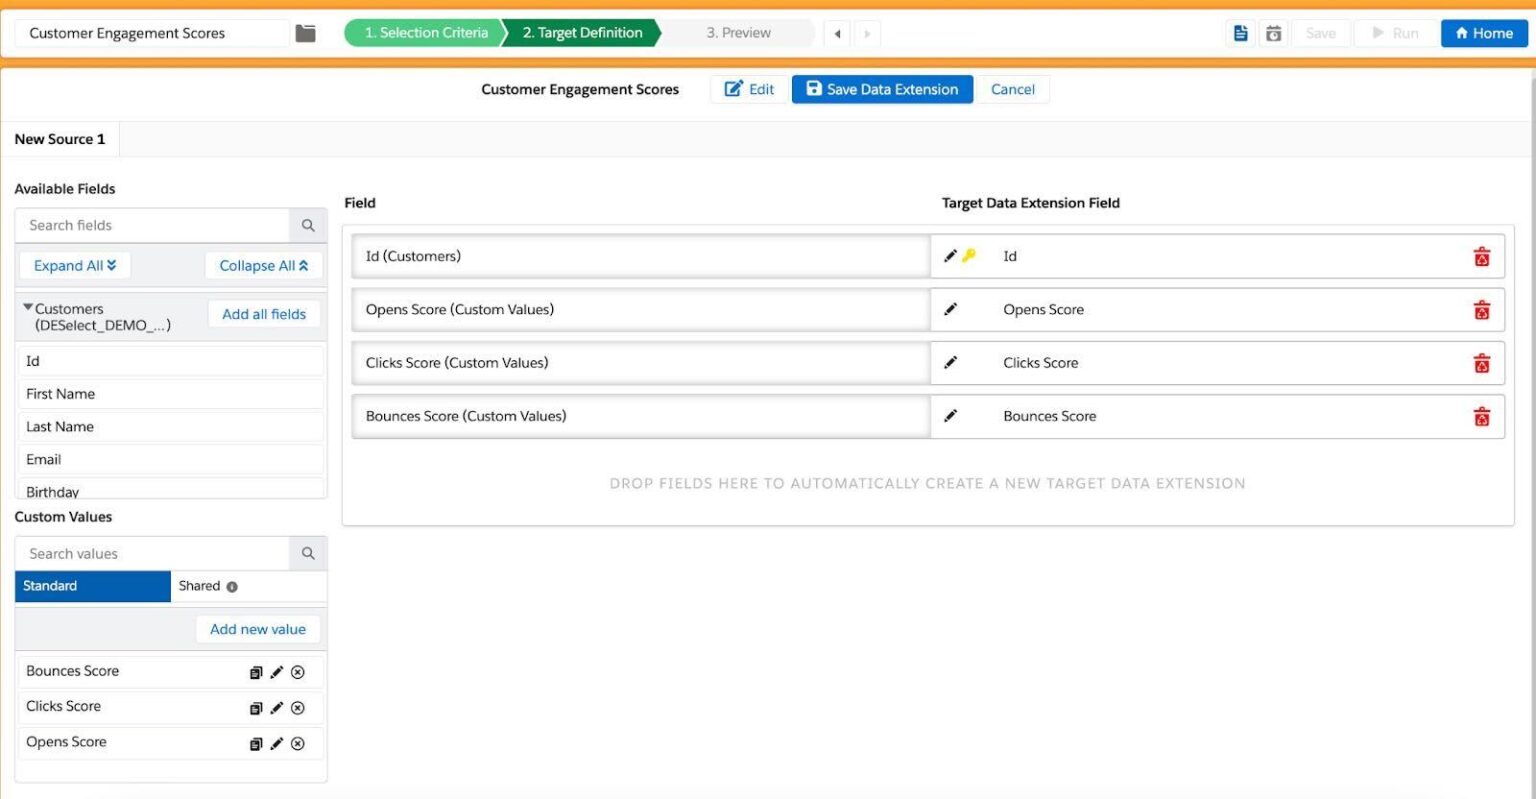
Task: Expand all field groups with Expand All
Action: tap(75, 265)
